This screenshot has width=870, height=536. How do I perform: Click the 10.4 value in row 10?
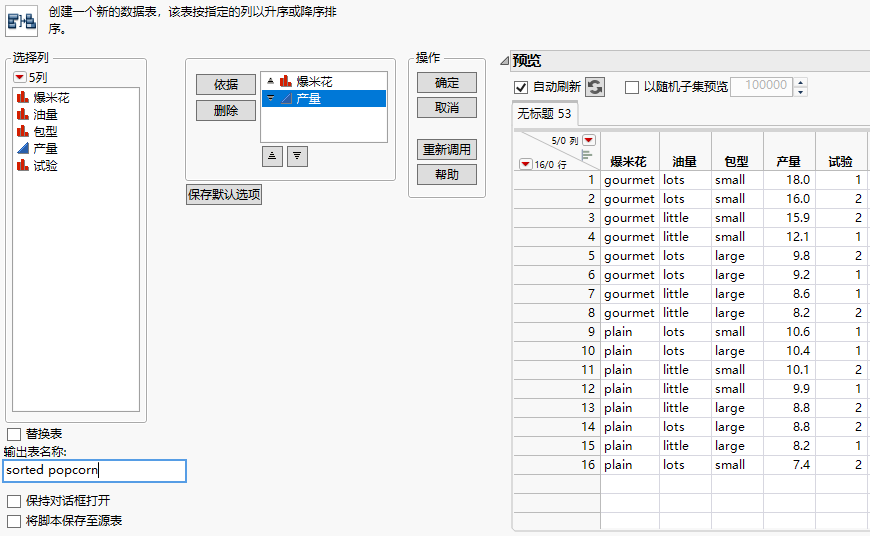point(798,351)
